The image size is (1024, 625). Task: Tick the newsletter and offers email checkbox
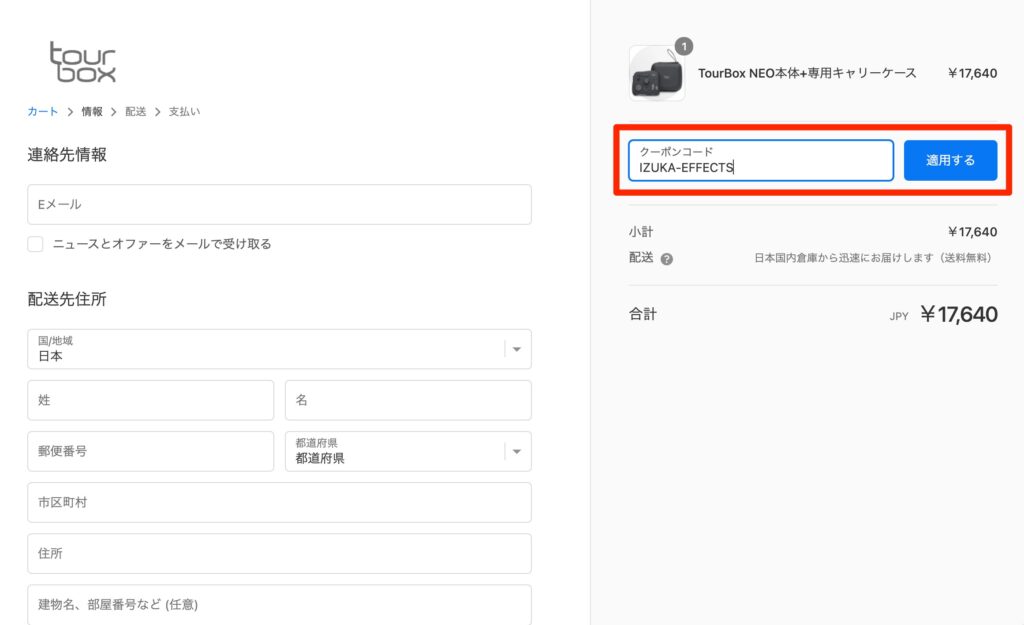pyautogui.click(x=35, y=244)
